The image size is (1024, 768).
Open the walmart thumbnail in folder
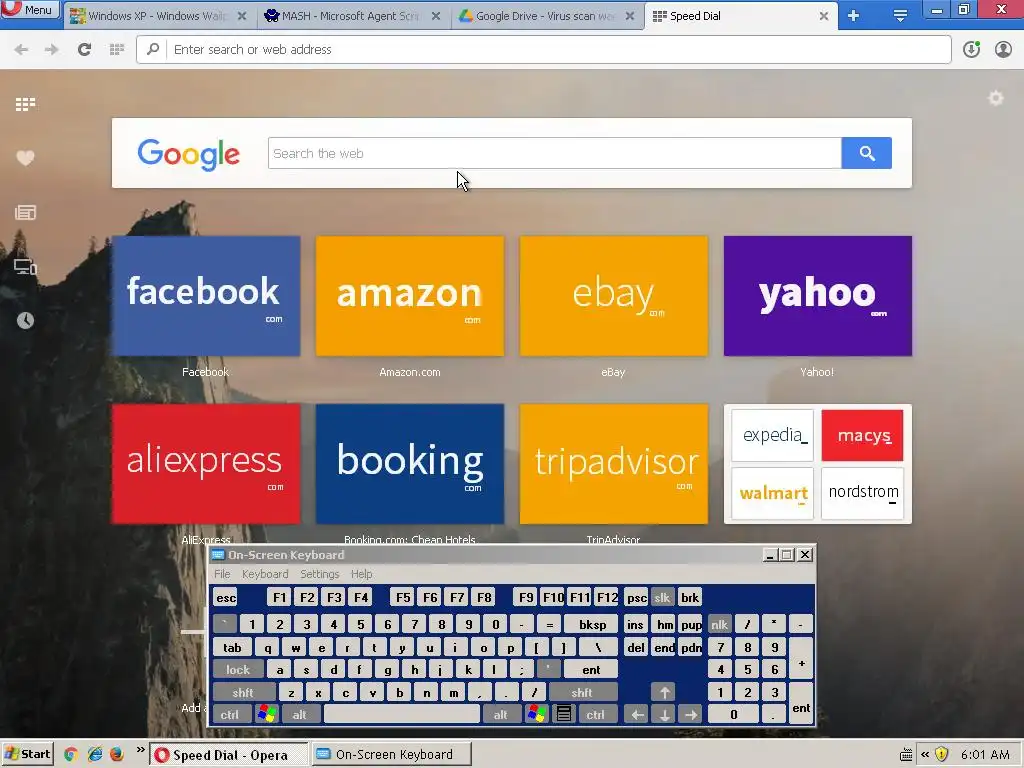point(773,493)
